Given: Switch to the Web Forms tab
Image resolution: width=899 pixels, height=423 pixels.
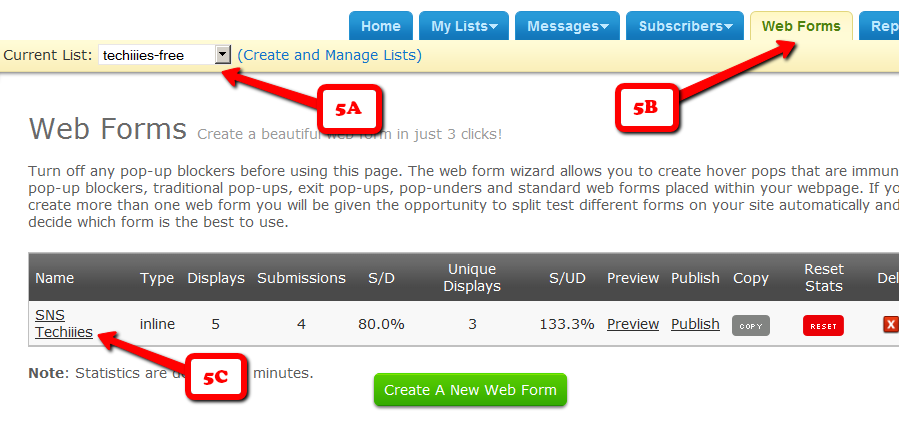Looking at the screenshot, I should click(801, 26).
